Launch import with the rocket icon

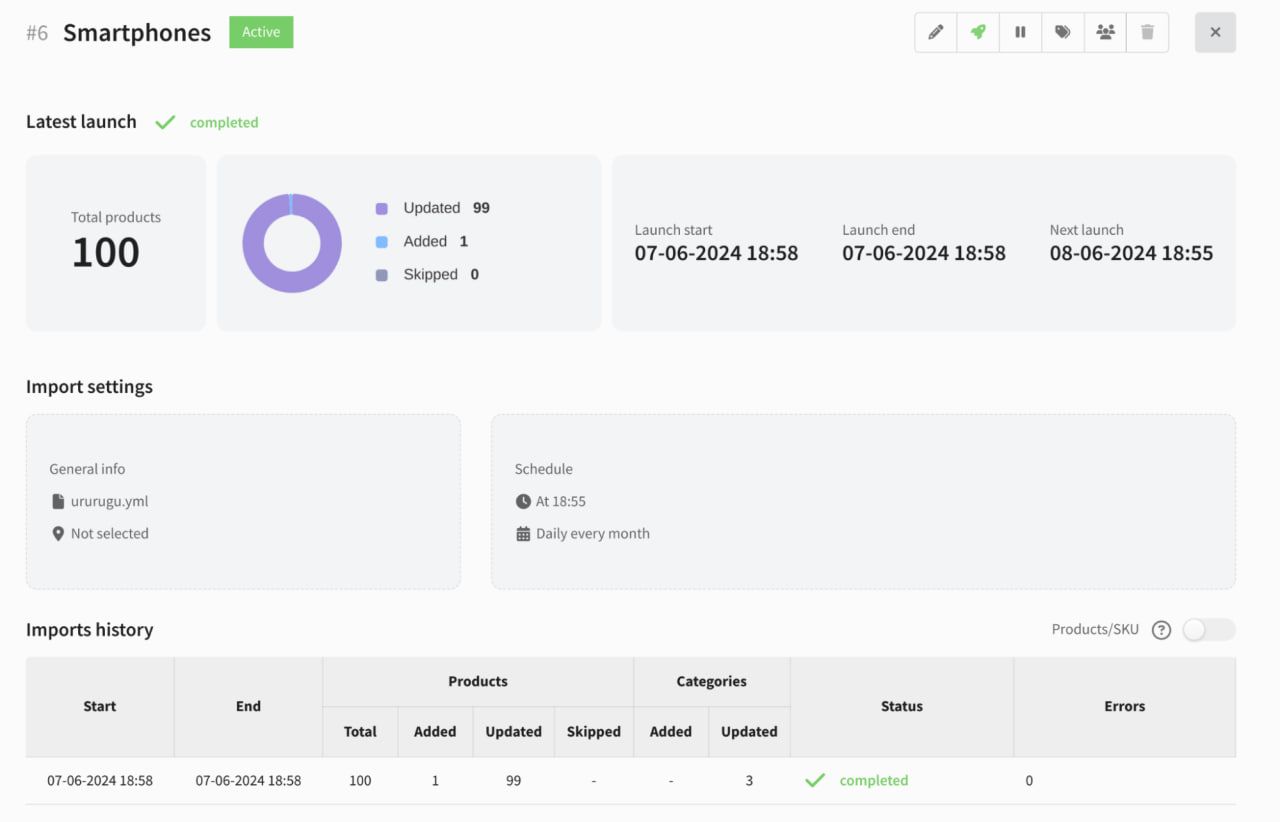(x=978, y=32)
